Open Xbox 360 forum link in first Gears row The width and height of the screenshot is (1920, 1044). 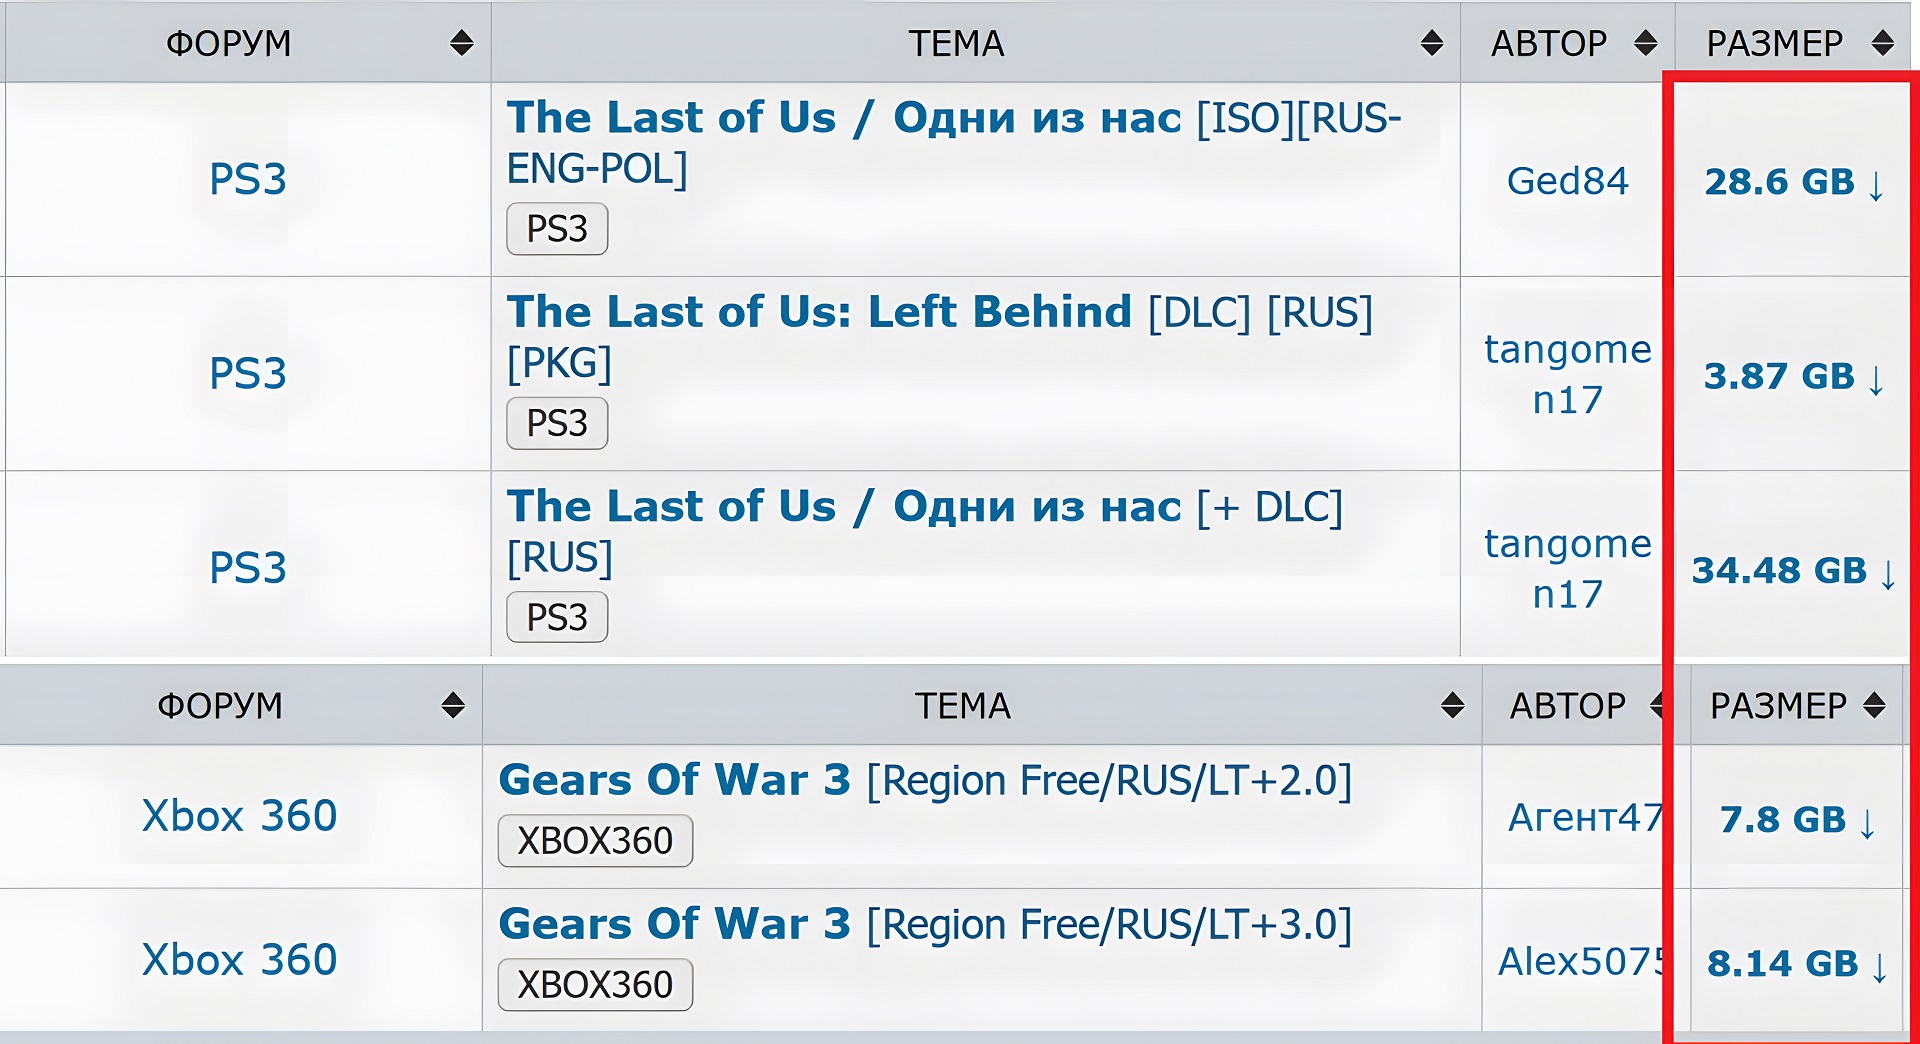[240, 816]
